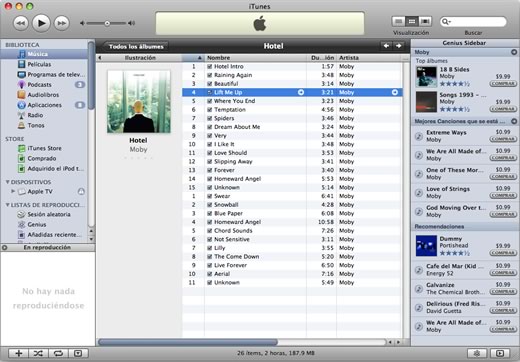
Task: Sort by Duración column header
Action: (x=322, y=58)
